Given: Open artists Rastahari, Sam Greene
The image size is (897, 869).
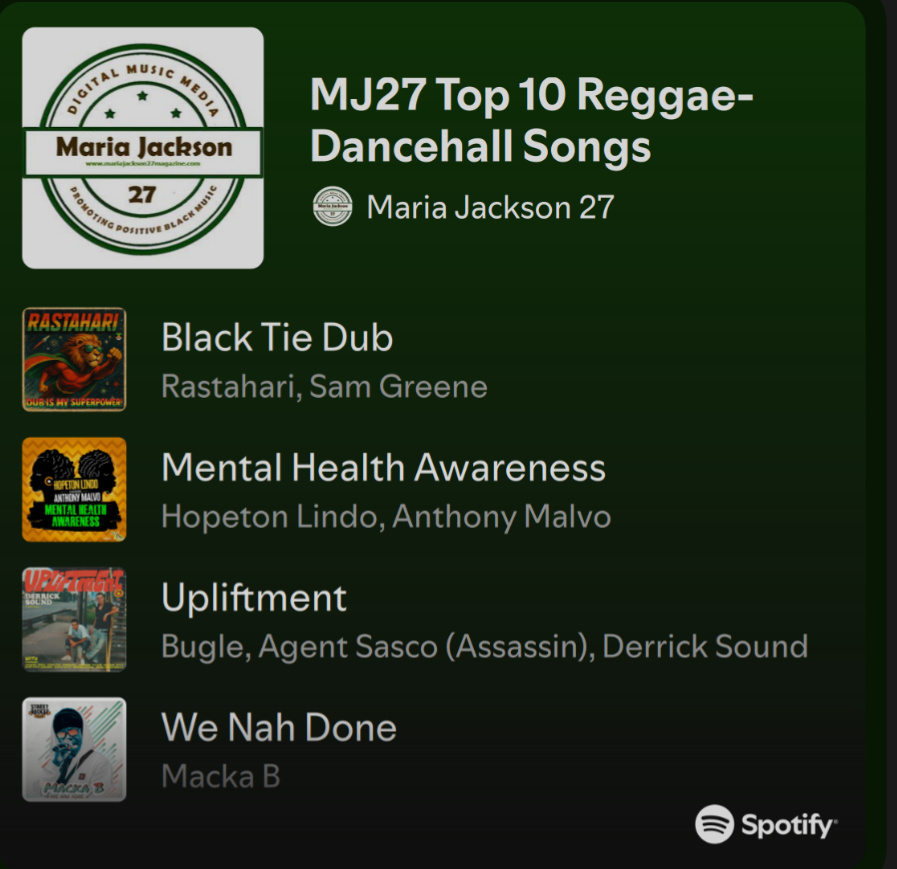Looking at the screenshot, I should [x=324, y=387].
